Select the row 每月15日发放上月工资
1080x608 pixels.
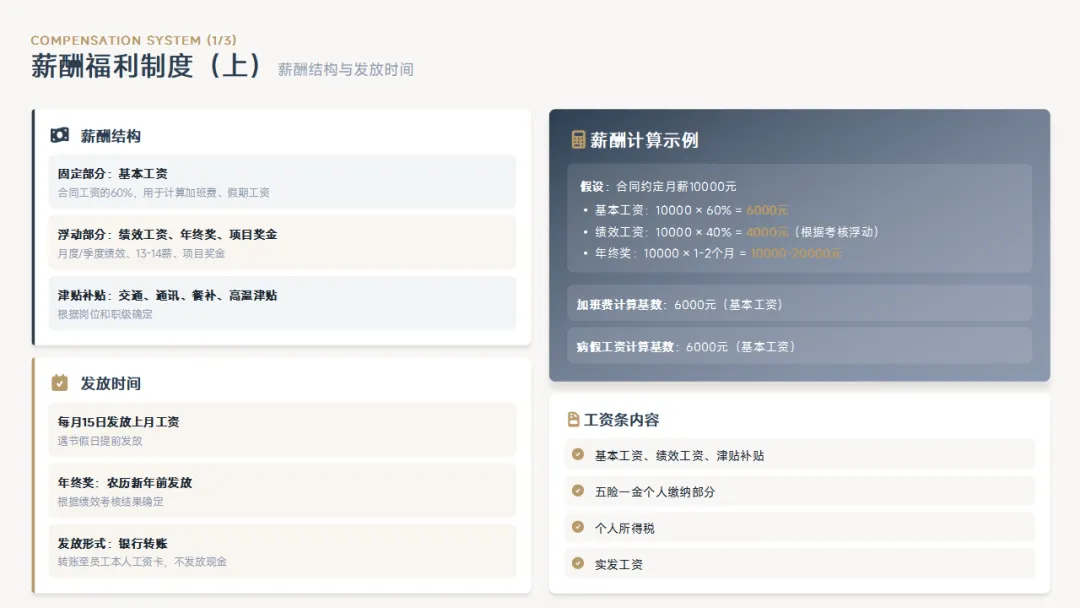(282, 430)
